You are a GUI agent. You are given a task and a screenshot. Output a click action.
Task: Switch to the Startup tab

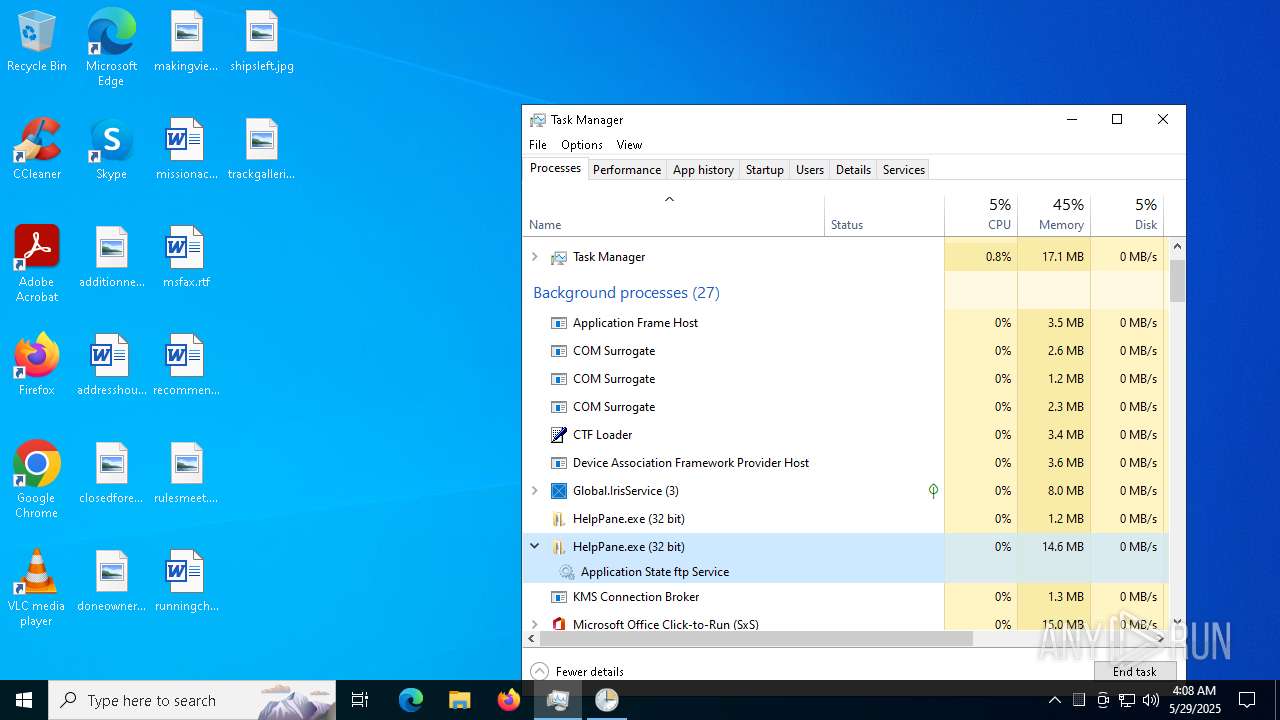765,170
